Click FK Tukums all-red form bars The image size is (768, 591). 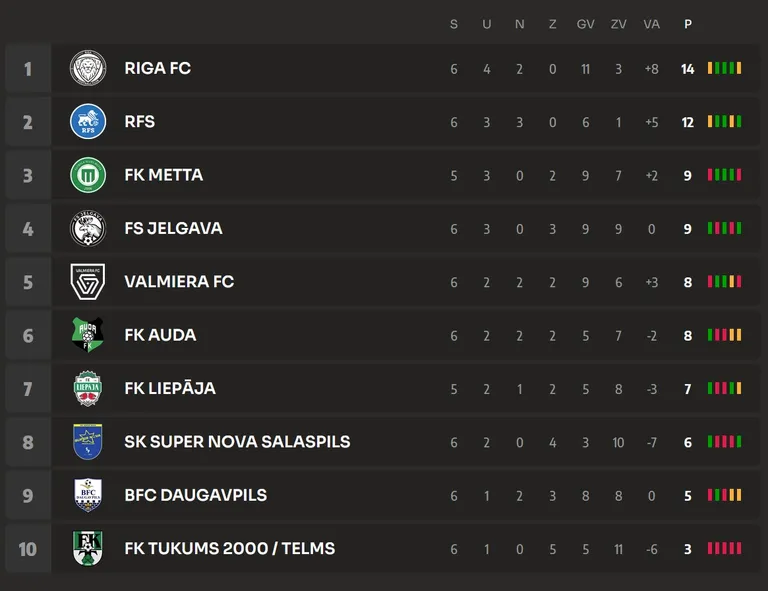tap(724, 548)
